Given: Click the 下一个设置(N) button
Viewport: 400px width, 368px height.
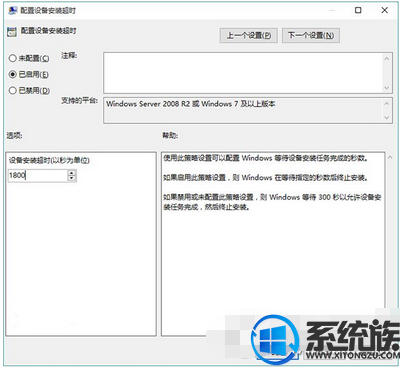Looking at the screenshot, I should pos(311,35).
